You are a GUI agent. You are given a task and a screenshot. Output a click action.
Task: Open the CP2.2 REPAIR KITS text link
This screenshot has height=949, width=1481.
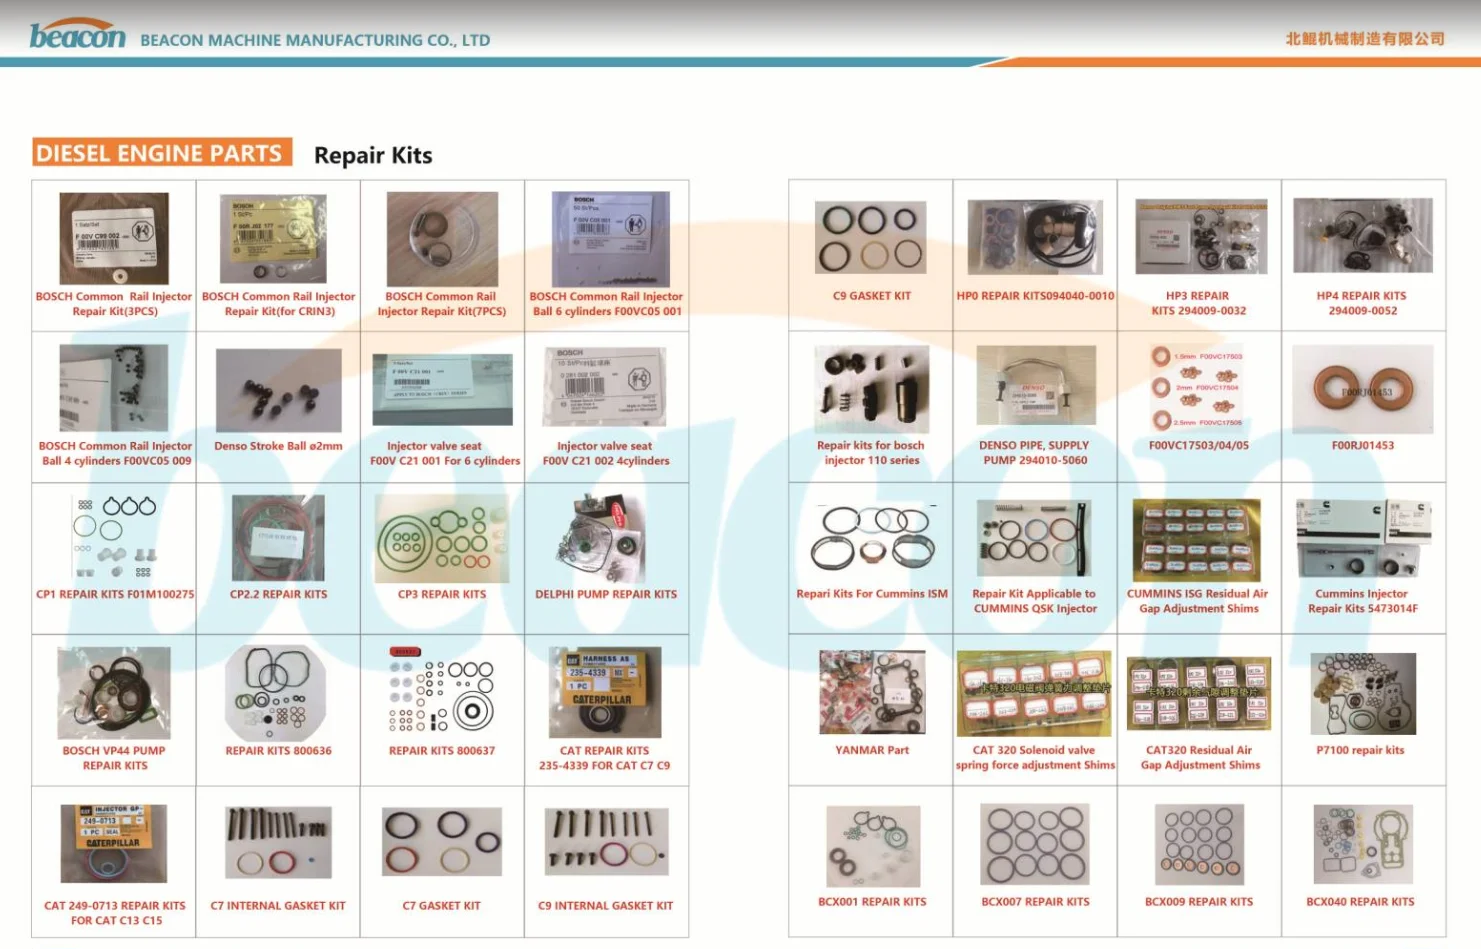(x=278, y=594)
